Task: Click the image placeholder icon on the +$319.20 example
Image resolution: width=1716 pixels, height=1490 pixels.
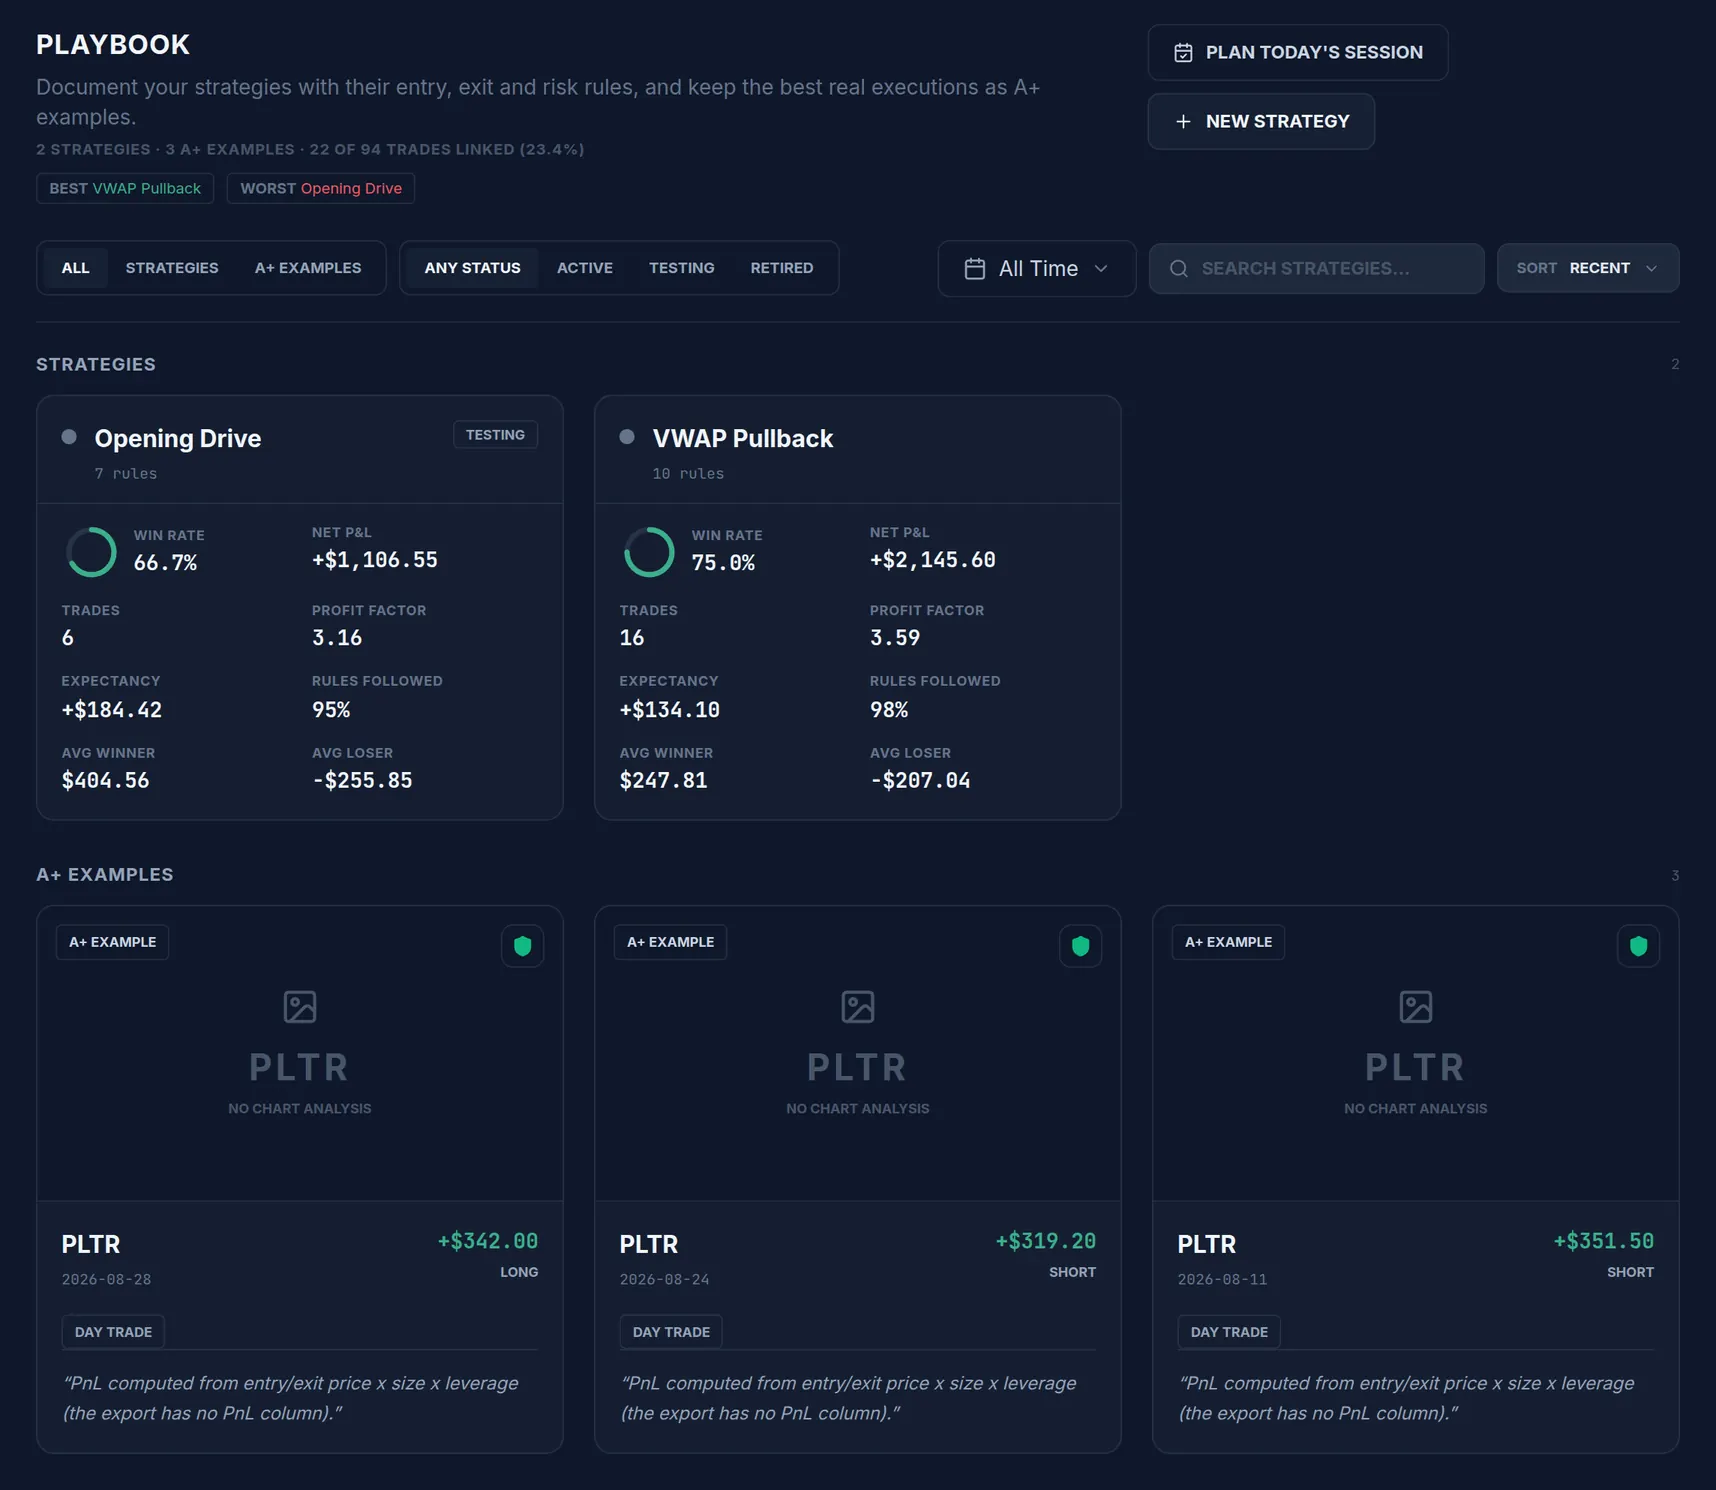Action: pyautogui.click(x=858, y=1007)
